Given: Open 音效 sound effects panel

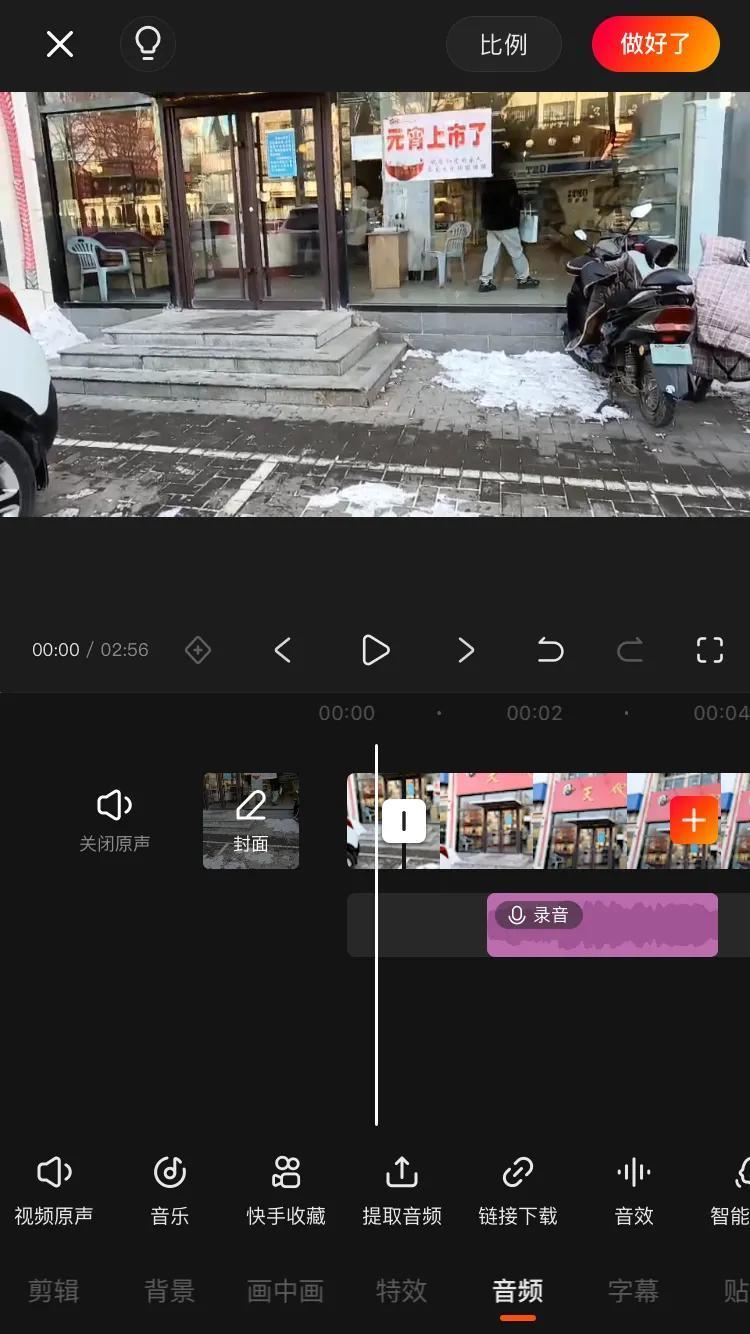Looking at the screenshot, I should click(x=634, y=1189).
